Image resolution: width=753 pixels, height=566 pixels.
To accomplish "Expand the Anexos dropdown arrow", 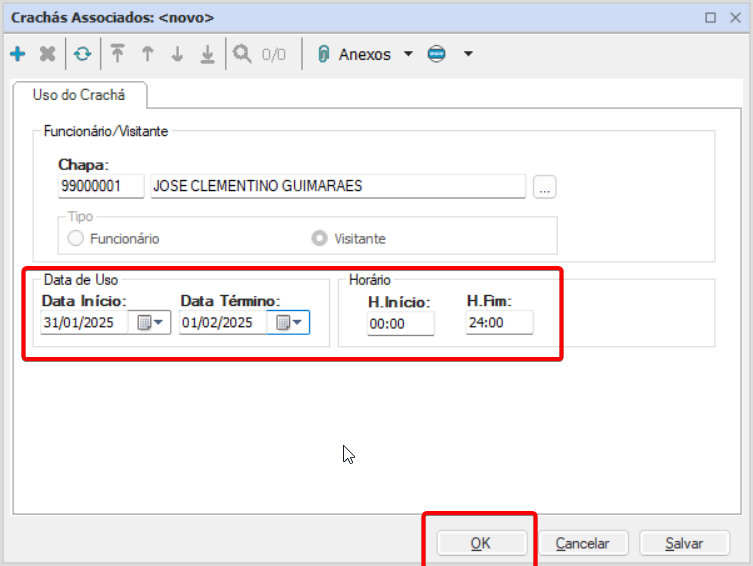I will click(x=408, y=54).
